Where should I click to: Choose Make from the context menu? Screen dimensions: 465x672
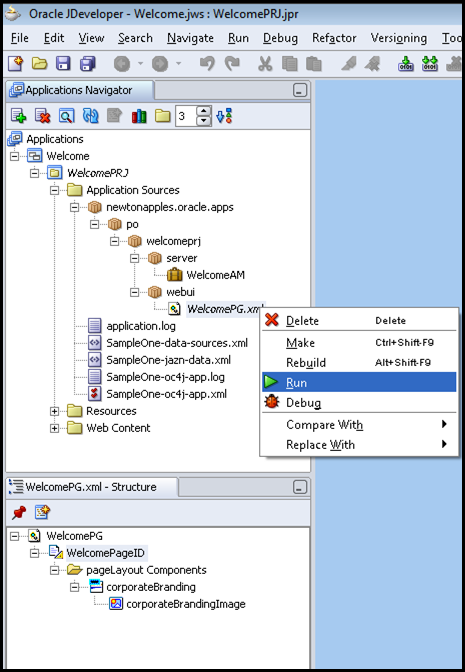coord(359,342)
